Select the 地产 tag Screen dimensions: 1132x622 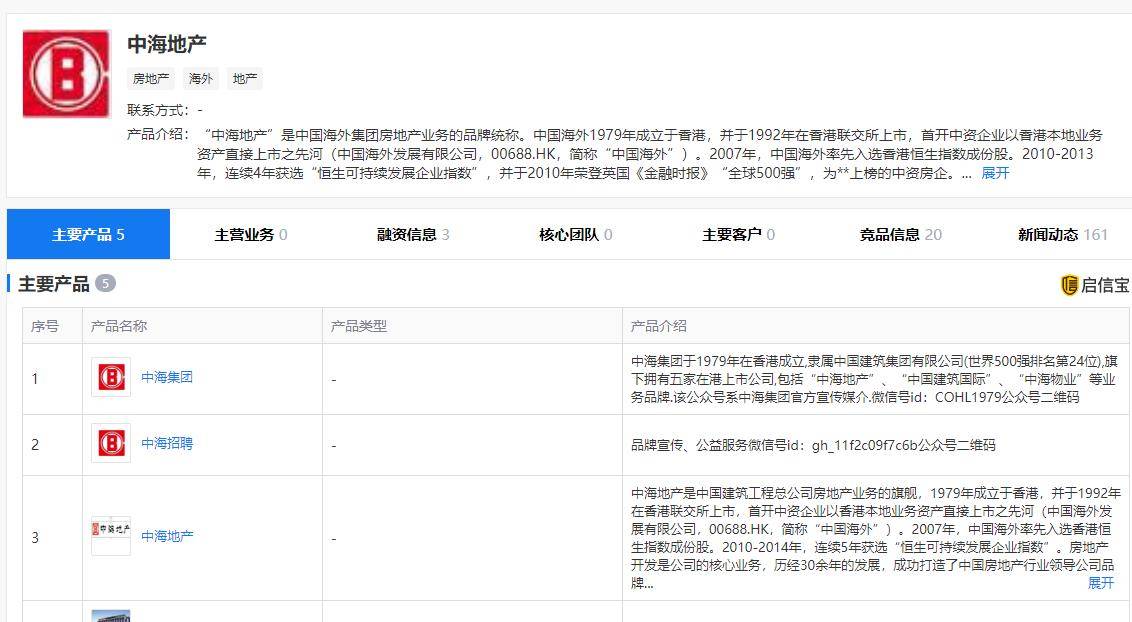coord(244,78)
